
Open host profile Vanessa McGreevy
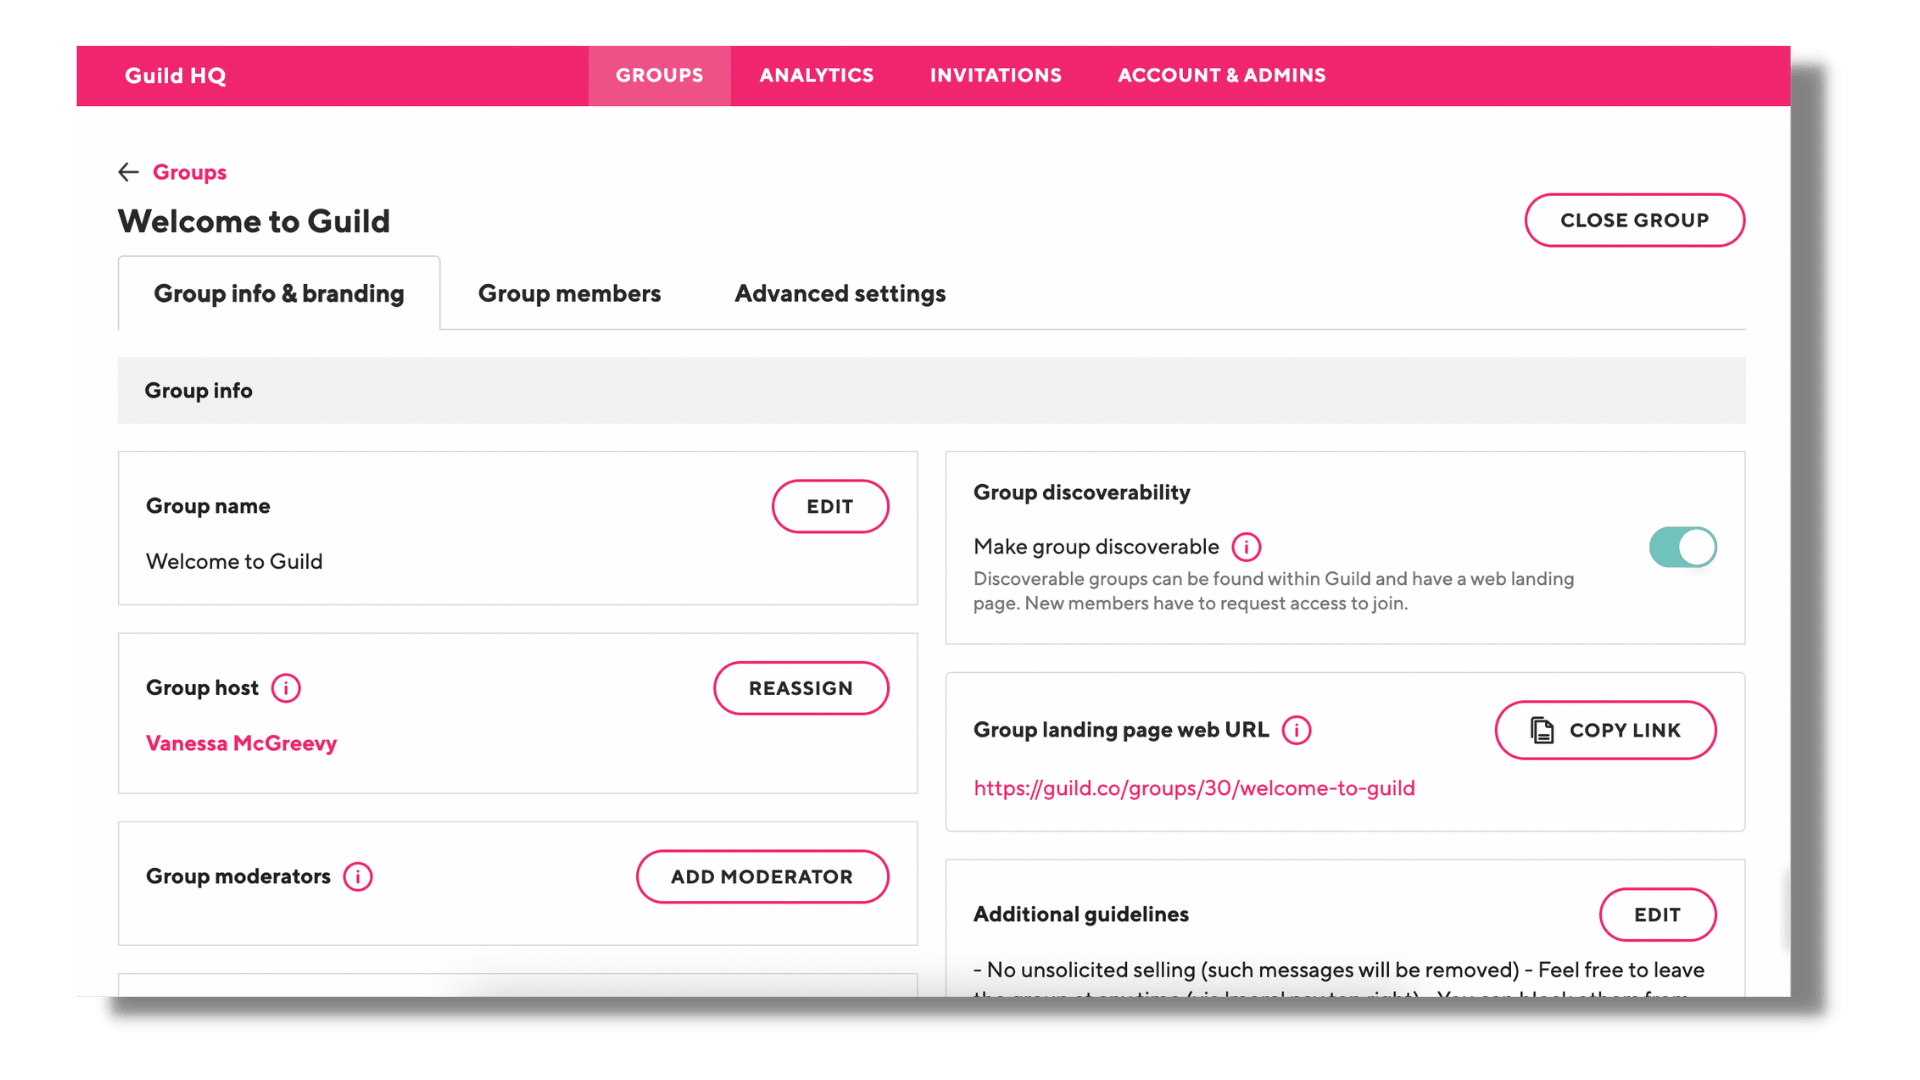point(241,743)
